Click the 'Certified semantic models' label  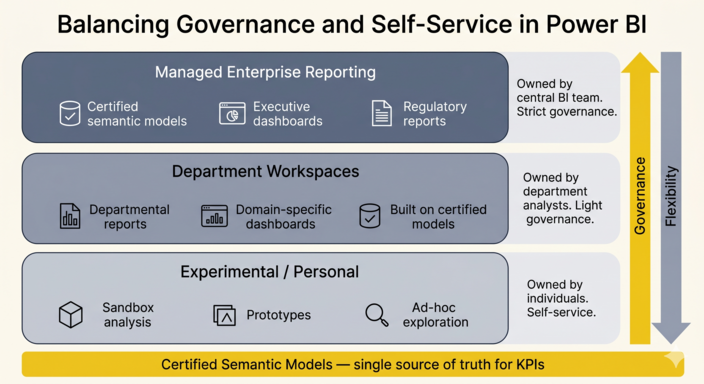click(137, 114)
